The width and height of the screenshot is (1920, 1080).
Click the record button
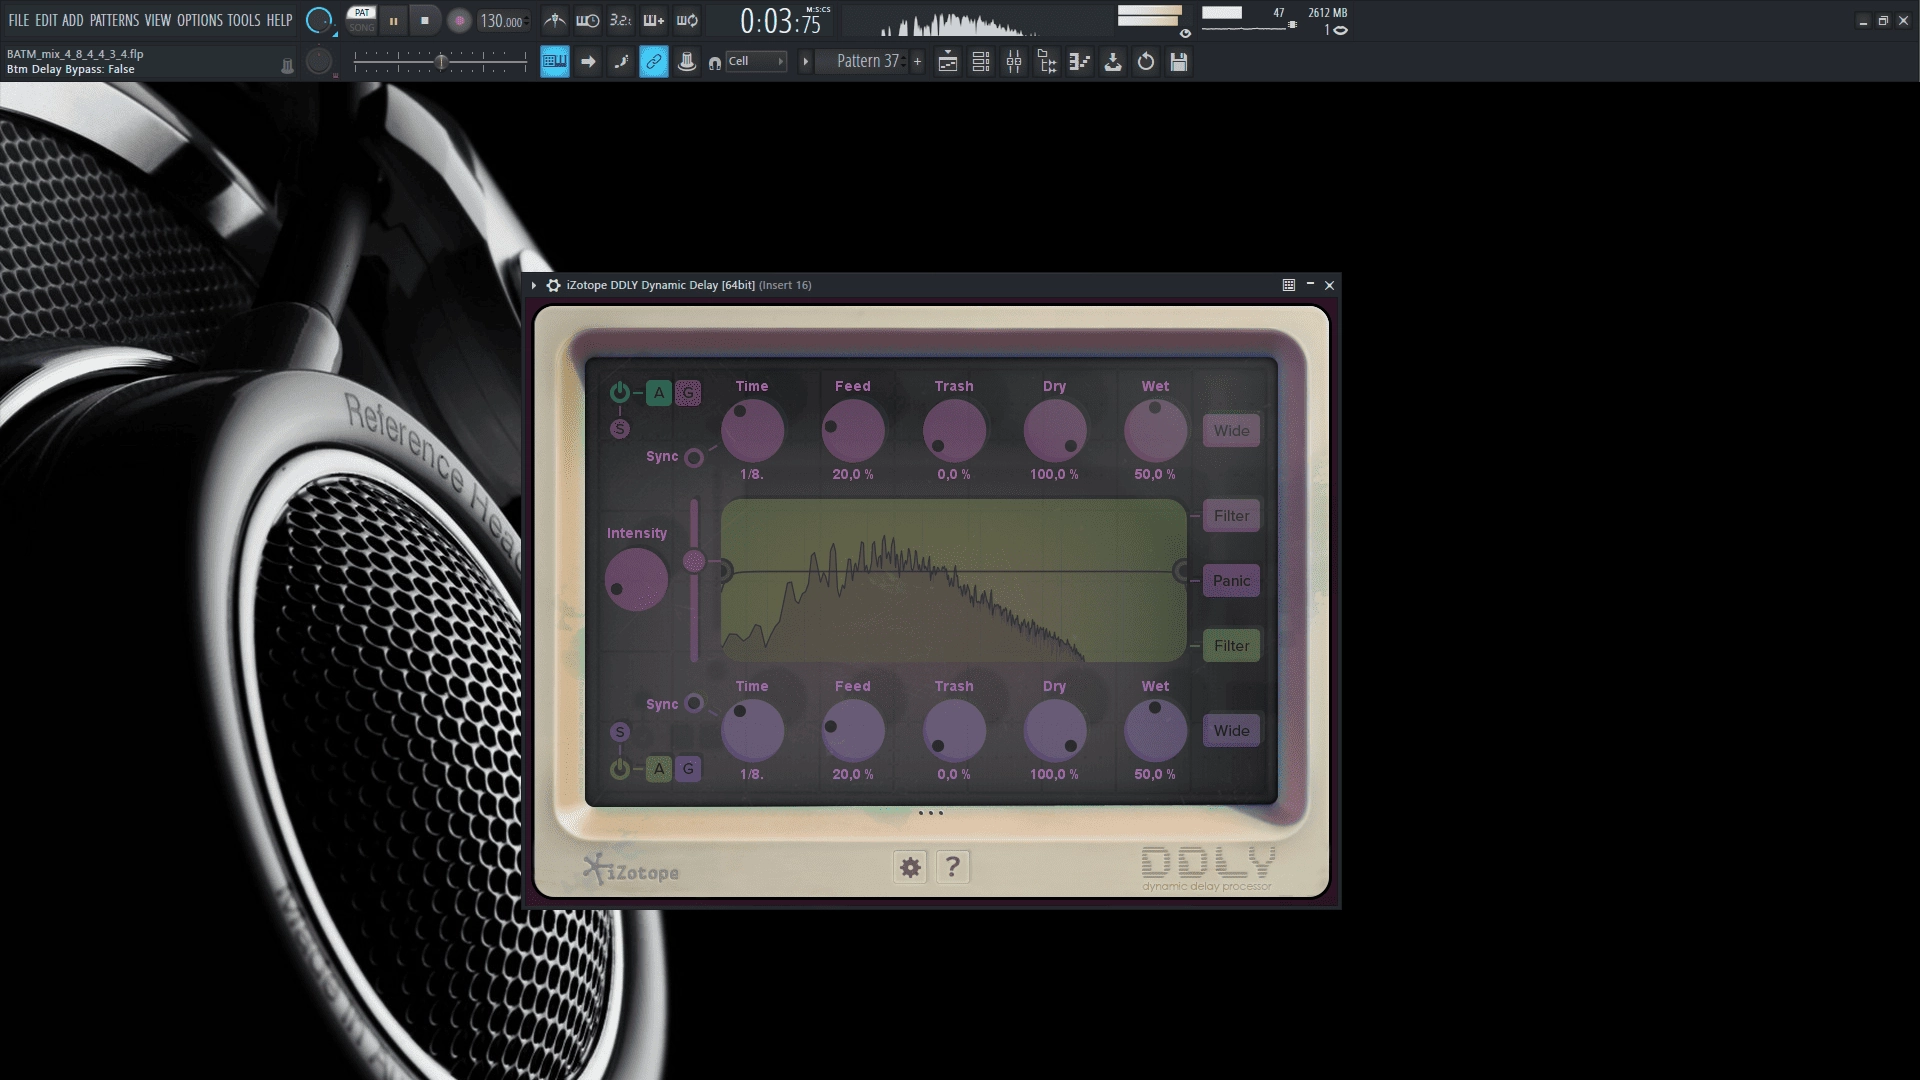[459, 20]
